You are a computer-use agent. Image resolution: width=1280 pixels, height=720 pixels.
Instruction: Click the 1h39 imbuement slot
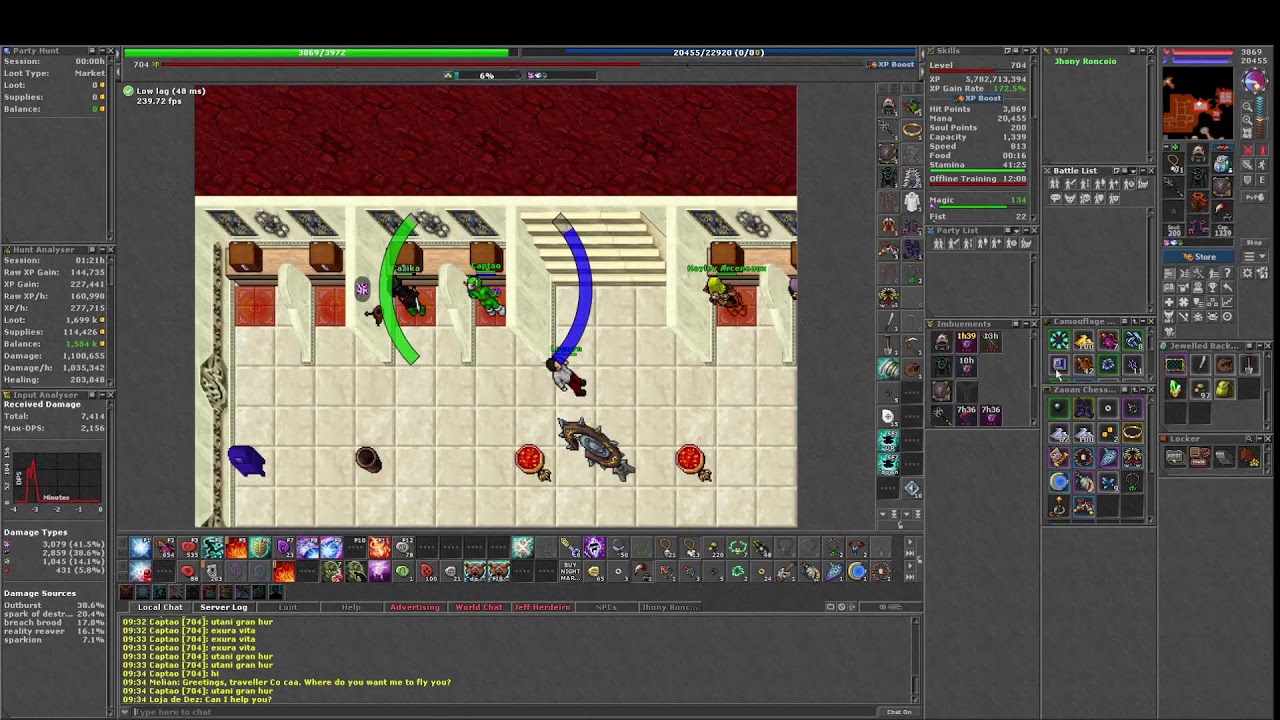click(967, 342)
